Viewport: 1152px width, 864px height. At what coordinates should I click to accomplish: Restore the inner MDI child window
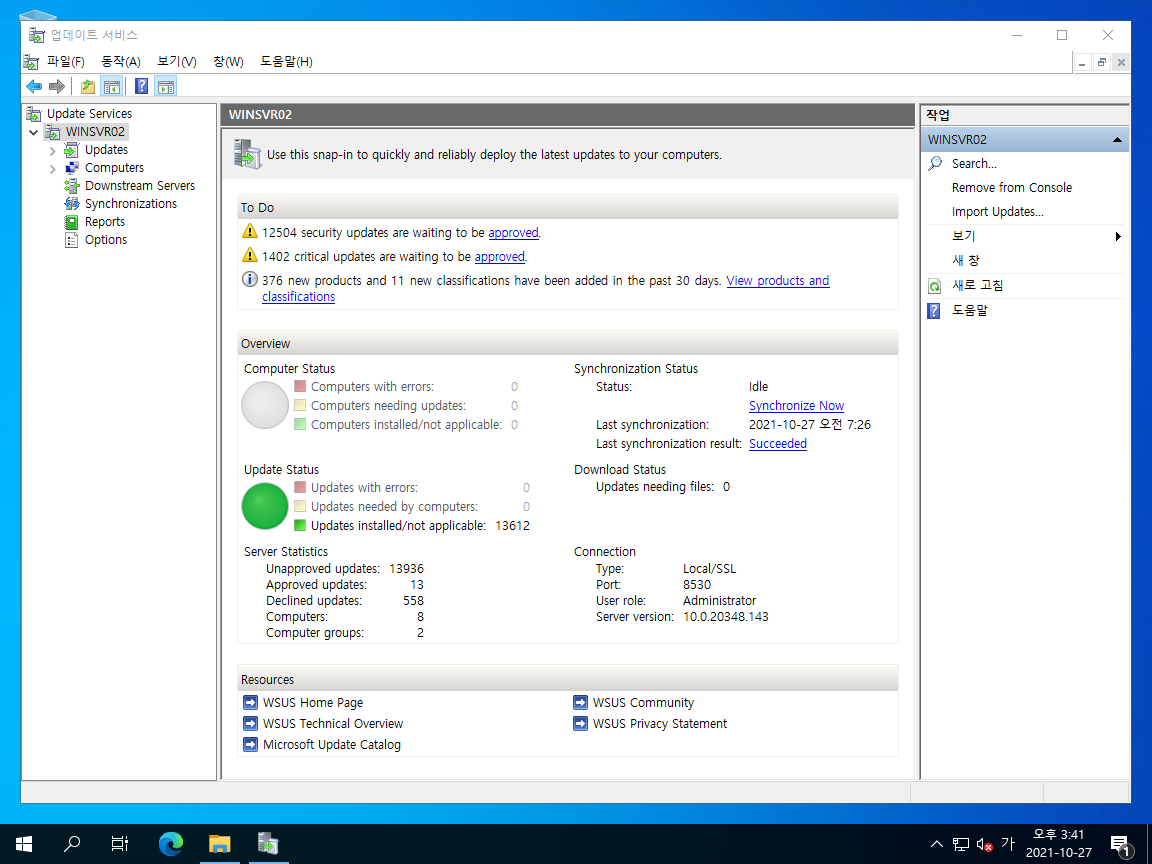1101,62
